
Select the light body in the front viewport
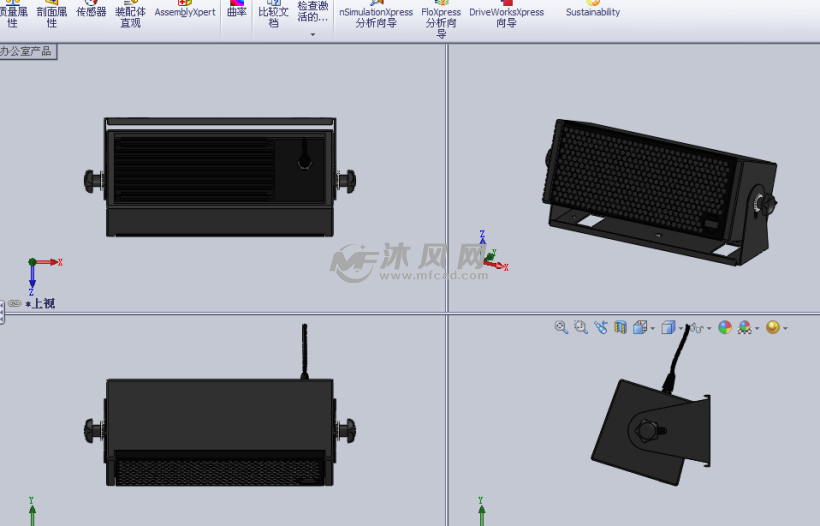pos(220,432)
